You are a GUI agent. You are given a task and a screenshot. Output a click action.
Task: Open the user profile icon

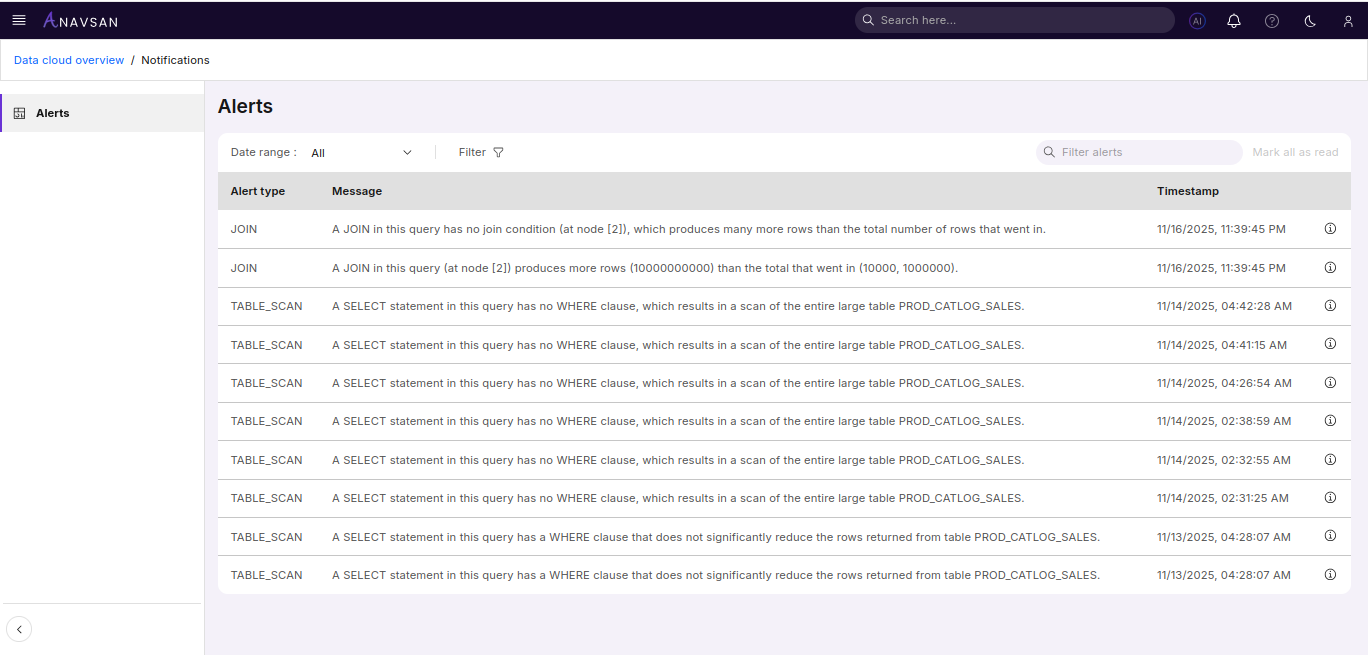pyautogui.click(x=1347, y=20)
